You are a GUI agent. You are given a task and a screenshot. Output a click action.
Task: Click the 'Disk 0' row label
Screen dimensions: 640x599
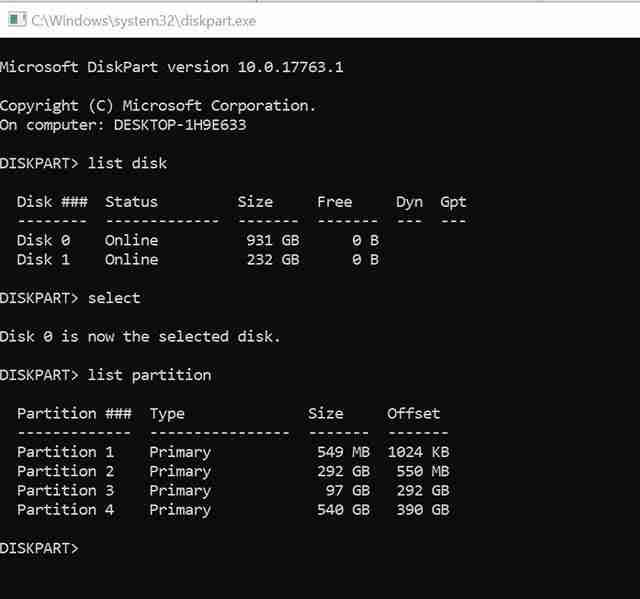(44, 240)
